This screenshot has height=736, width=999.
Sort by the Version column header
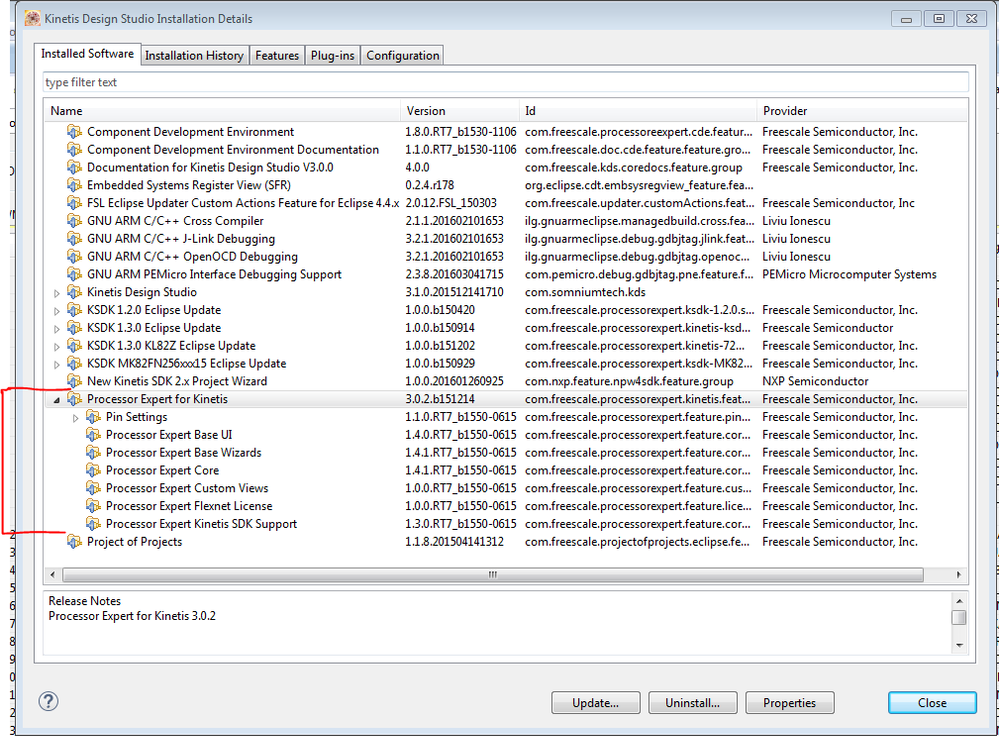[460, 111]
